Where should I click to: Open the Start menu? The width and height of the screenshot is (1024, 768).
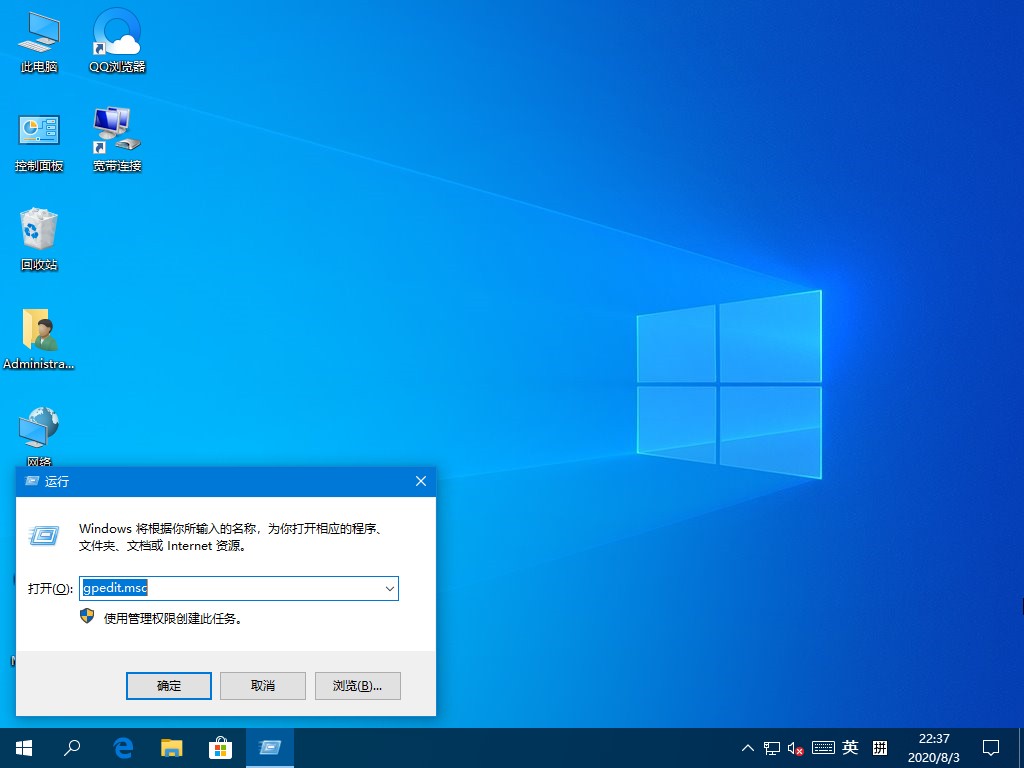[22, 747]
